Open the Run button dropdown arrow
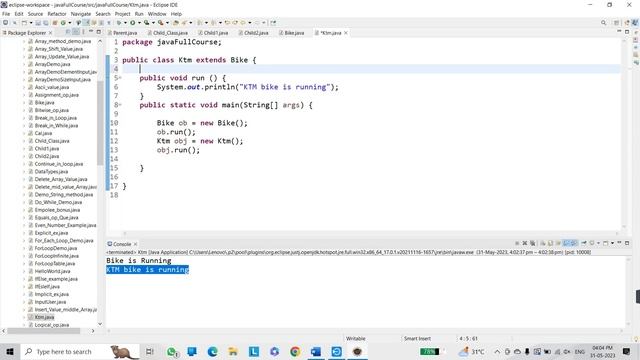Viewport: 640px width, 360px height. (x=139, y=23)
